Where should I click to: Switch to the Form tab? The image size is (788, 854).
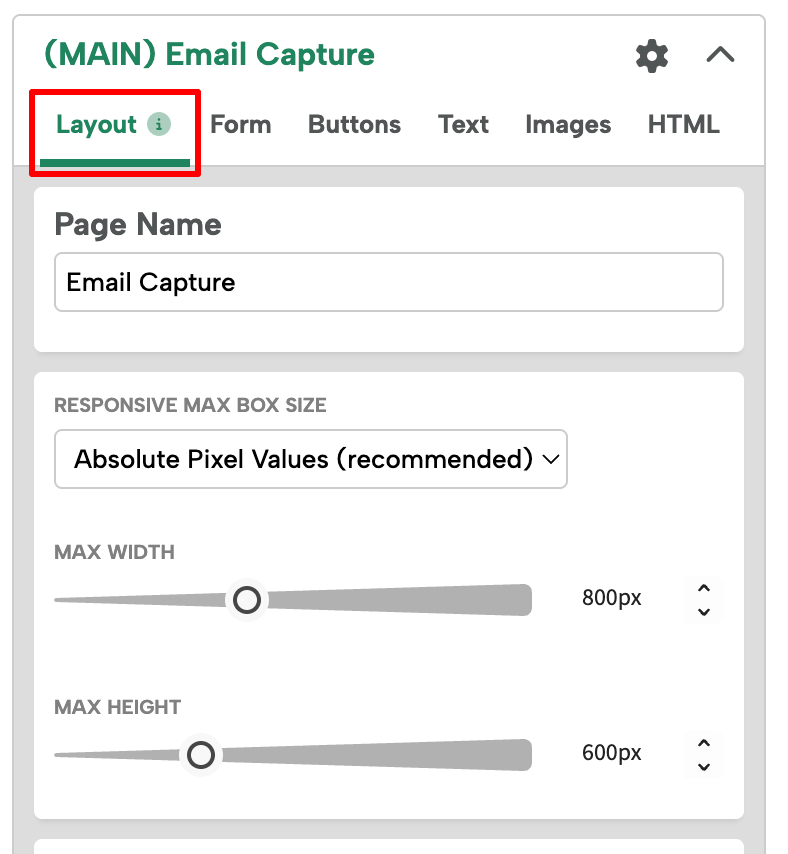240,124
